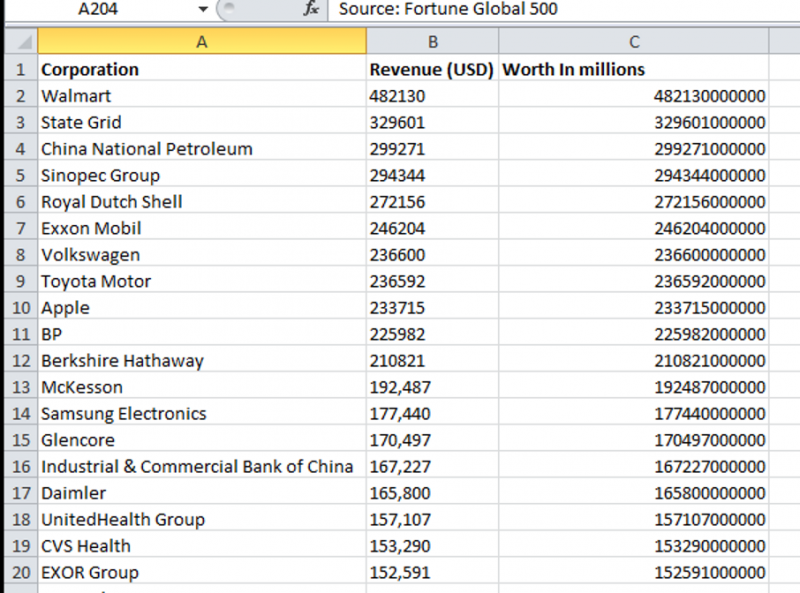800x593 pixels.
Task: Select the BP cell
Action: point(202,334)
